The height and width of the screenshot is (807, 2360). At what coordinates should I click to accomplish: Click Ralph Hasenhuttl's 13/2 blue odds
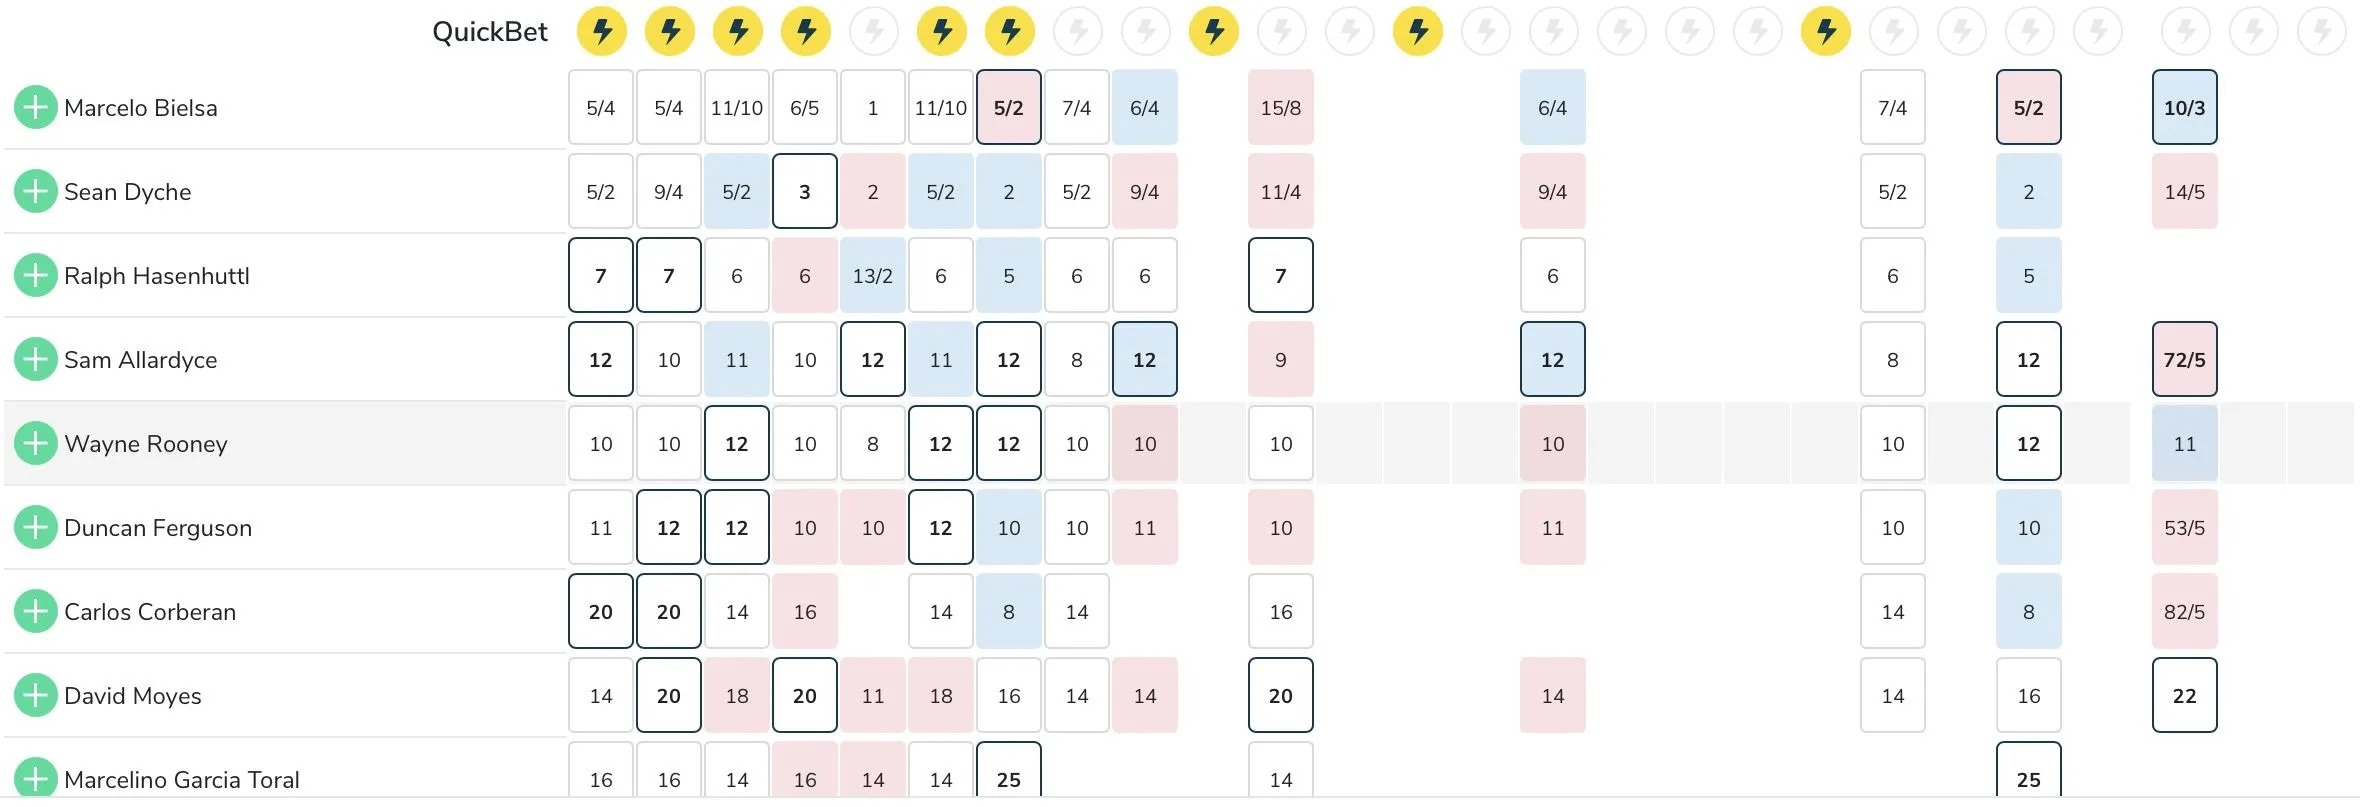click(873, 275)
